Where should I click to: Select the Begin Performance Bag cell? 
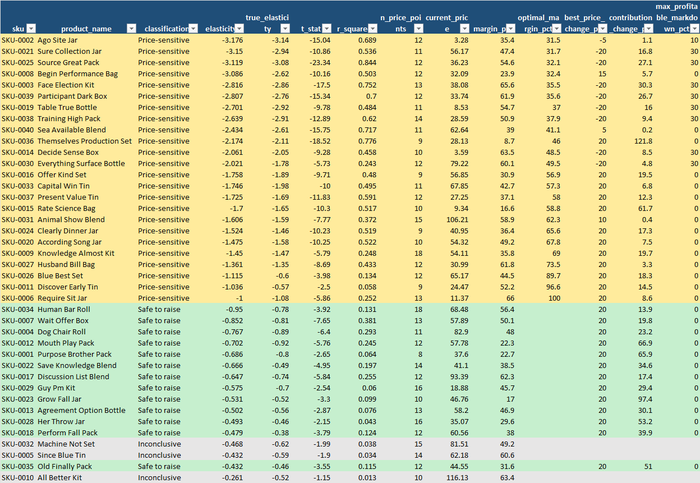86,74
